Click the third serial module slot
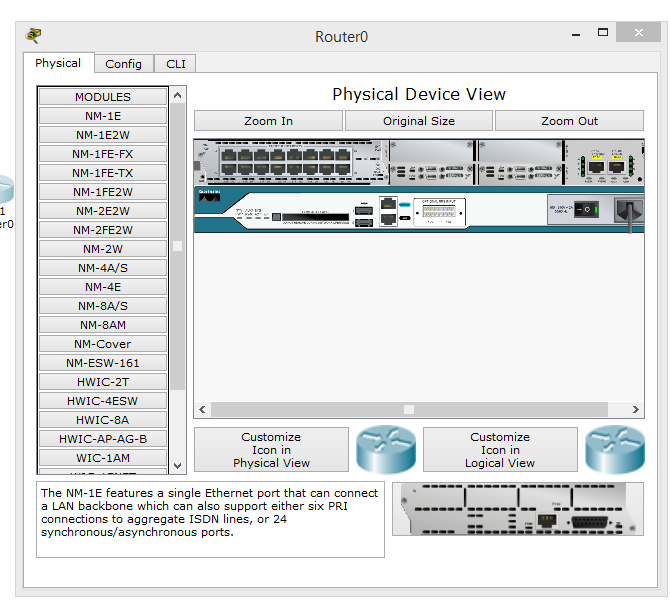The image size is (670, 605). [520, 163]
